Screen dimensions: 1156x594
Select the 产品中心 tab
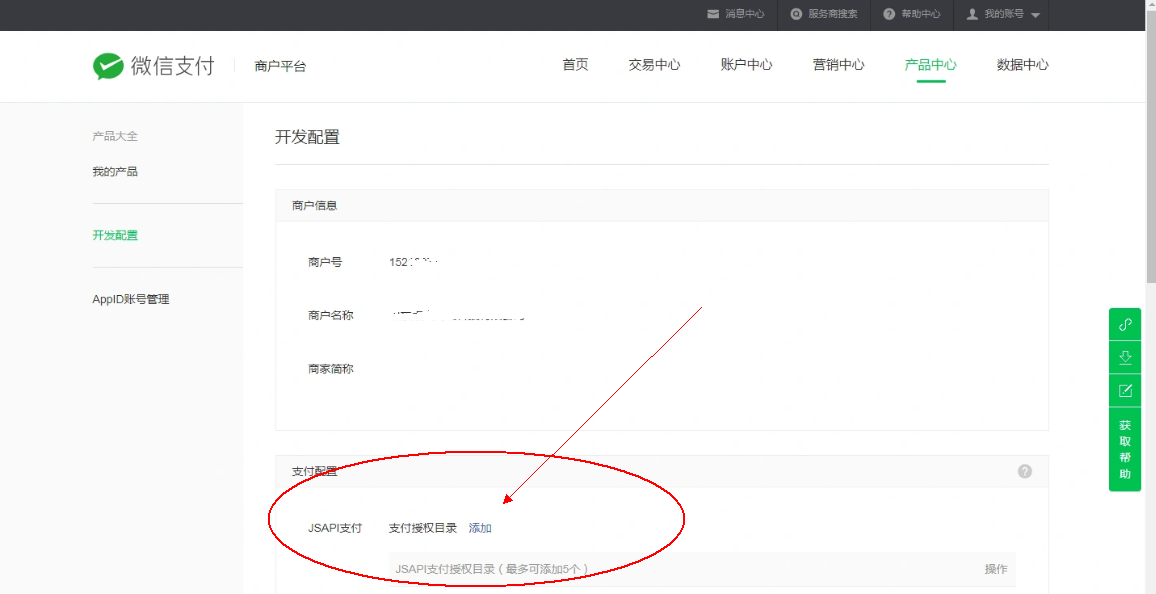930,65
